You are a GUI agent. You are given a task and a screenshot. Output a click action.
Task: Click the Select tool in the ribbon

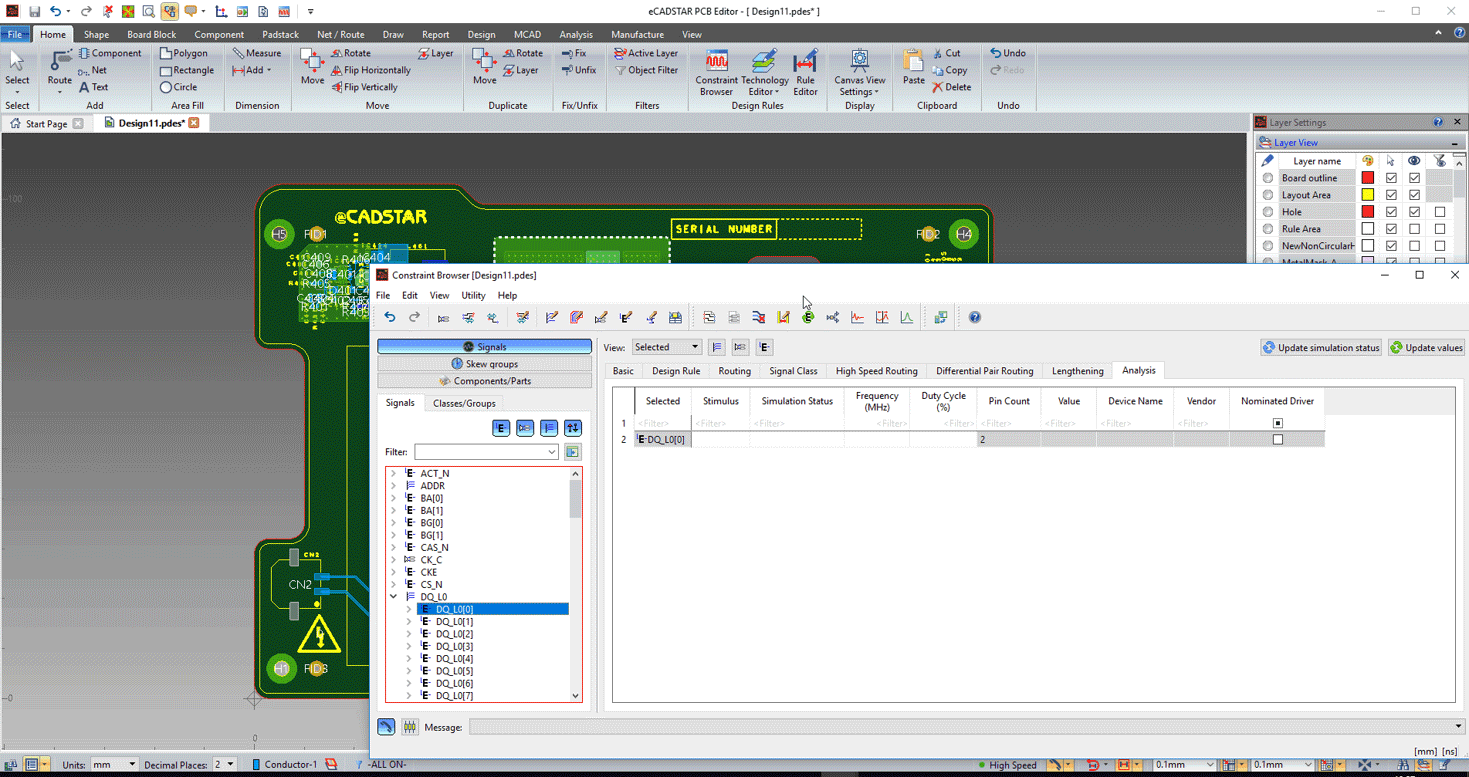click(x=17, y=69)
